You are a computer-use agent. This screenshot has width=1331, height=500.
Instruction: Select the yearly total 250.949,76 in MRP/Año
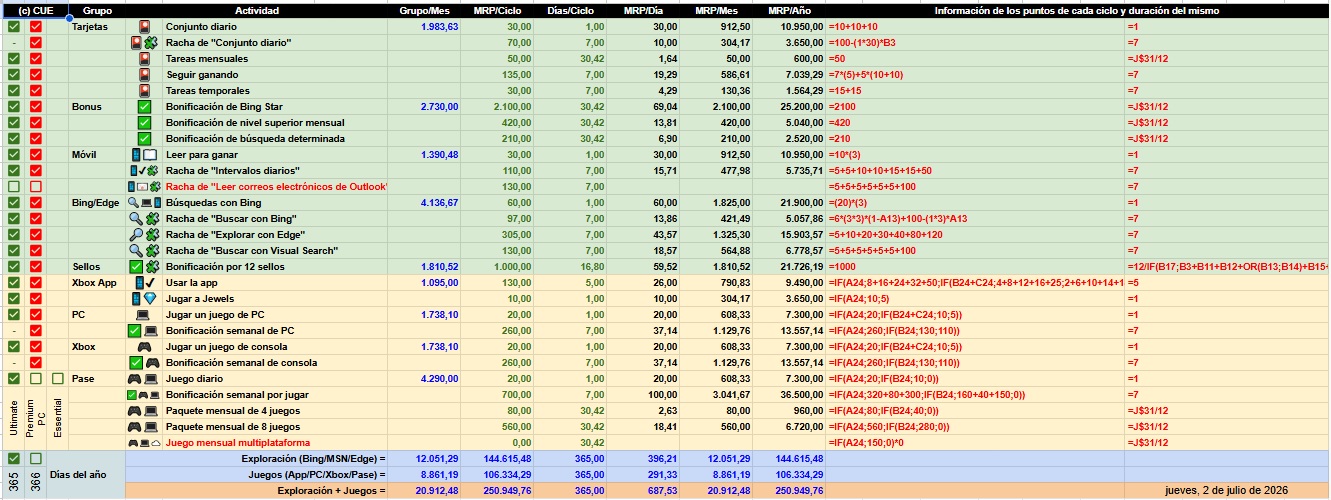(x=790, y=491)
